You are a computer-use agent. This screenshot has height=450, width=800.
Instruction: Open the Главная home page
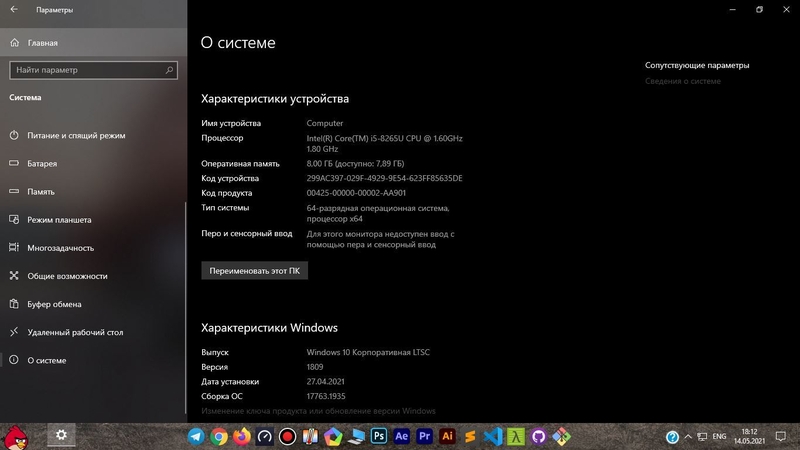tap(93, 43)
